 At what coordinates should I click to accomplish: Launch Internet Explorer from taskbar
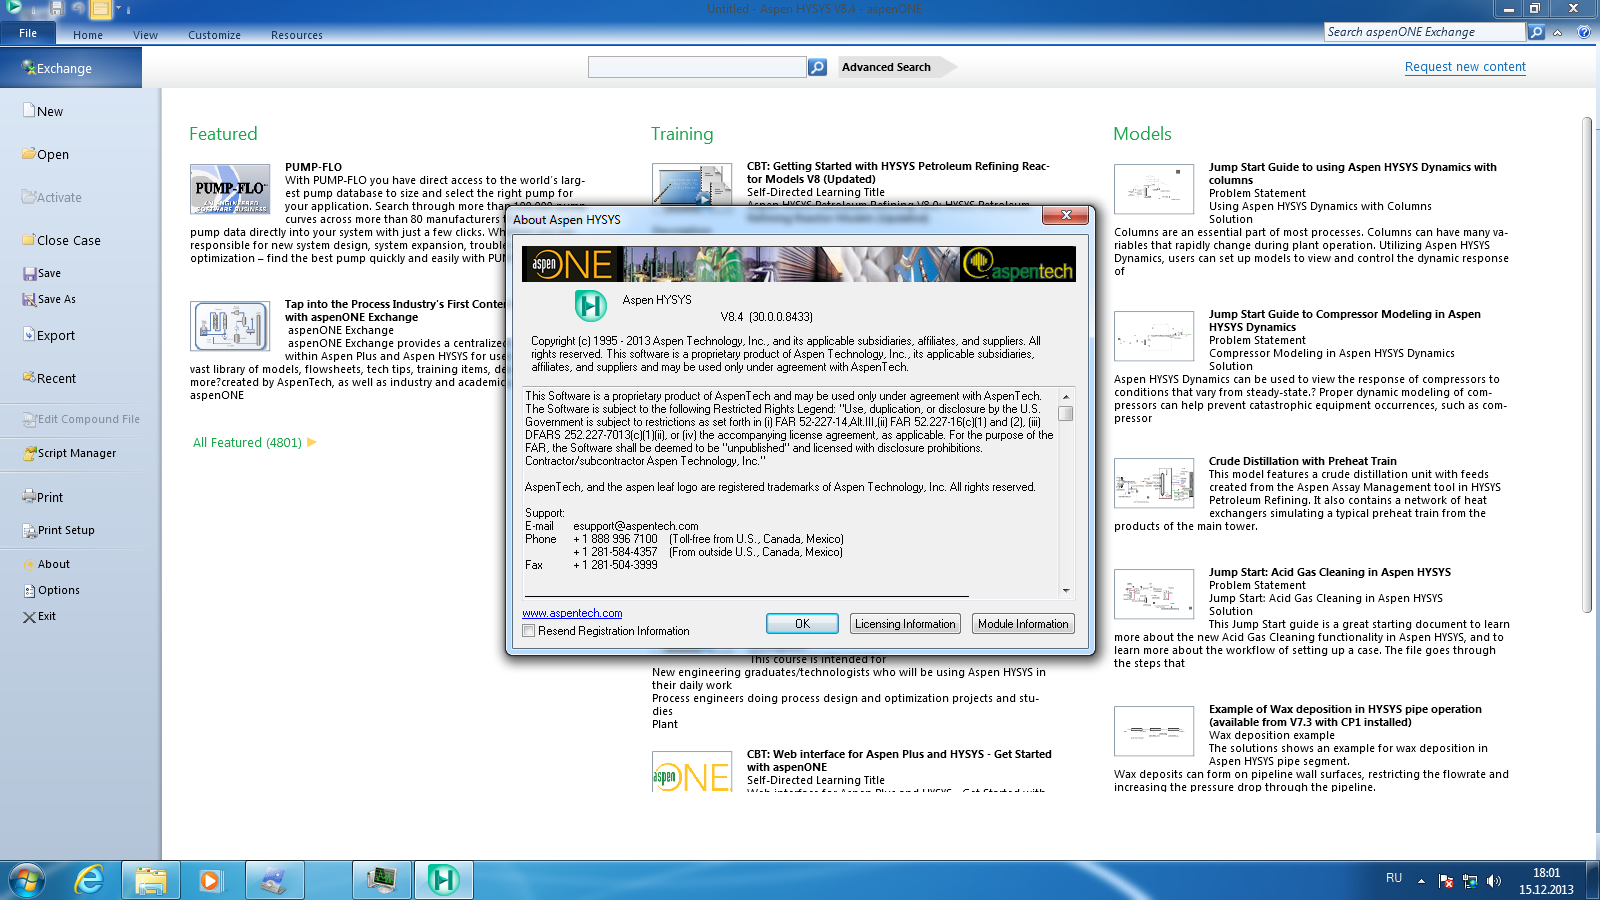(89, 880)
